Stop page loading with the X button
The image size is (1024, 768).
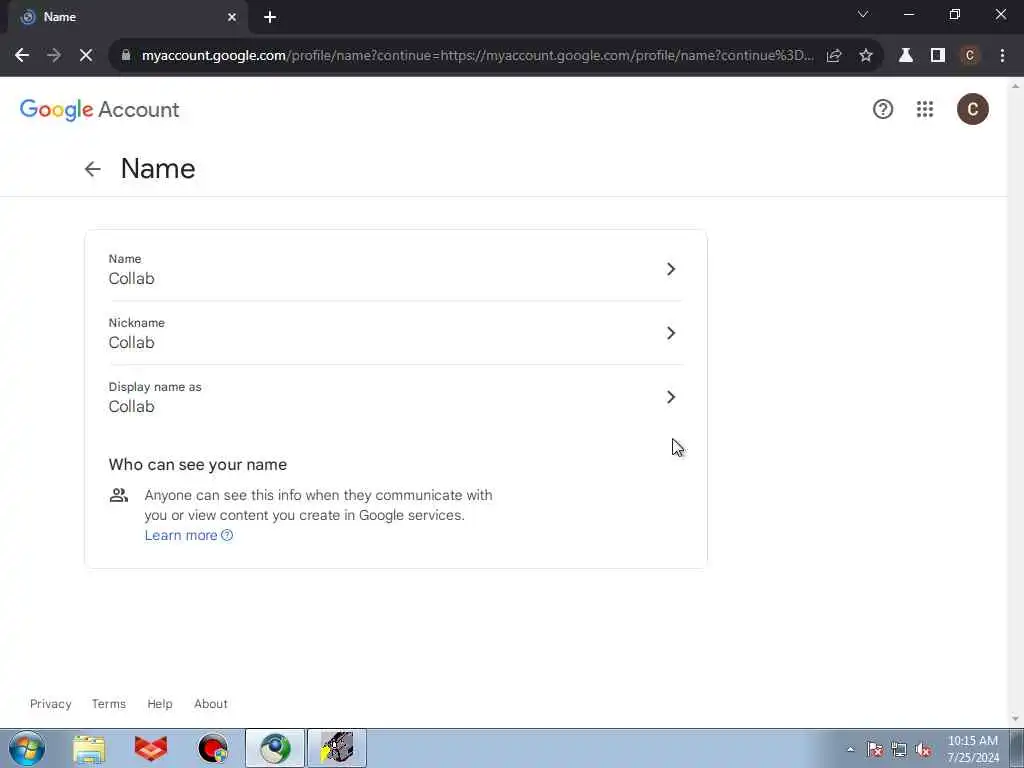pyautogui.click(x=86, y=56)
